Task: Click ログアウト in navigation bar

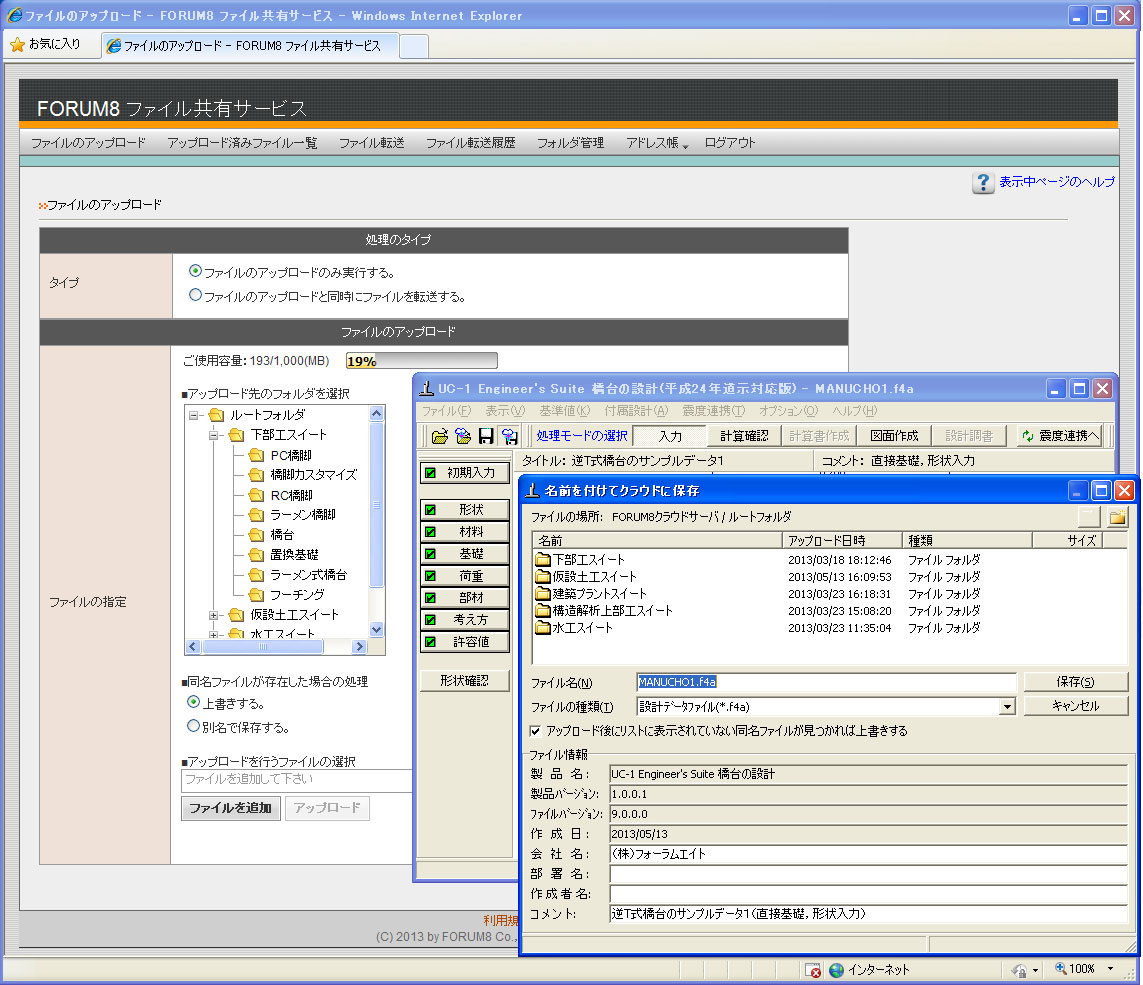Action: [x=730, y=143]
